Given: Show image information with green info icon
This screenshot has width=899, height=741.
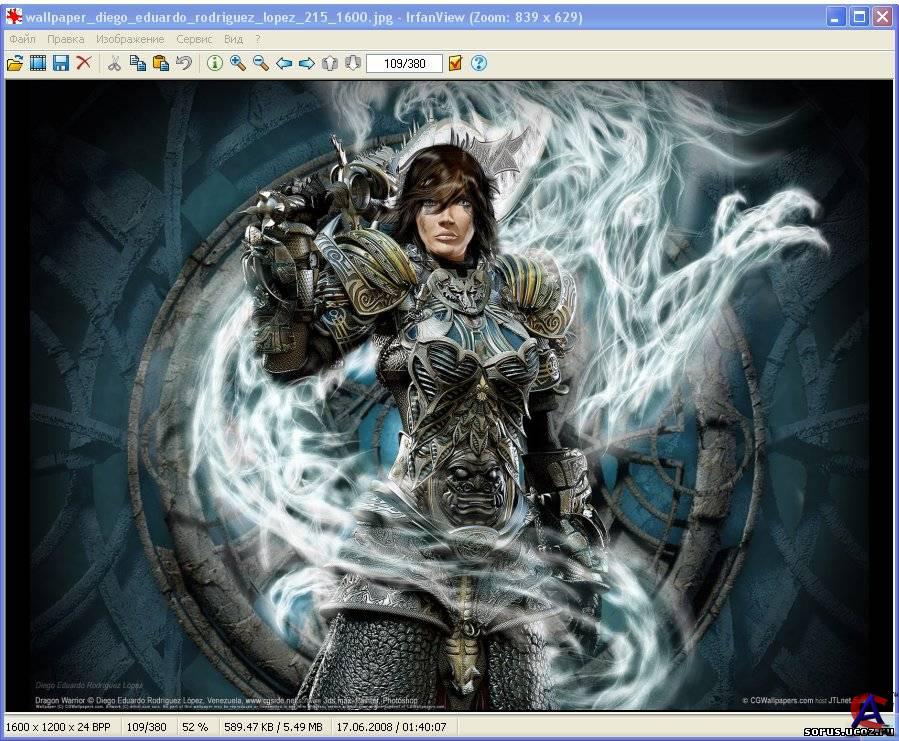Looking at the screenshot, I should pos(214,63).
